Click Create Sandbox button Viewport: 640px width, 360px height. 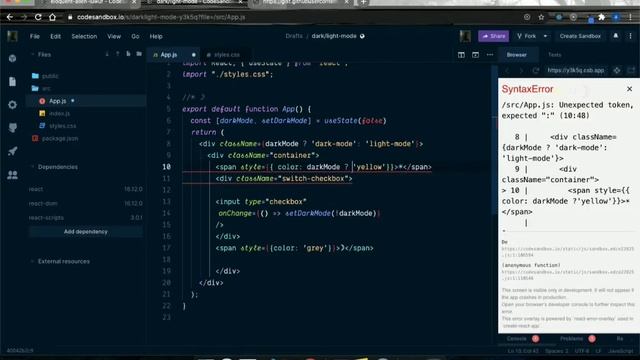pyautogui.click(x=580, y=36)
